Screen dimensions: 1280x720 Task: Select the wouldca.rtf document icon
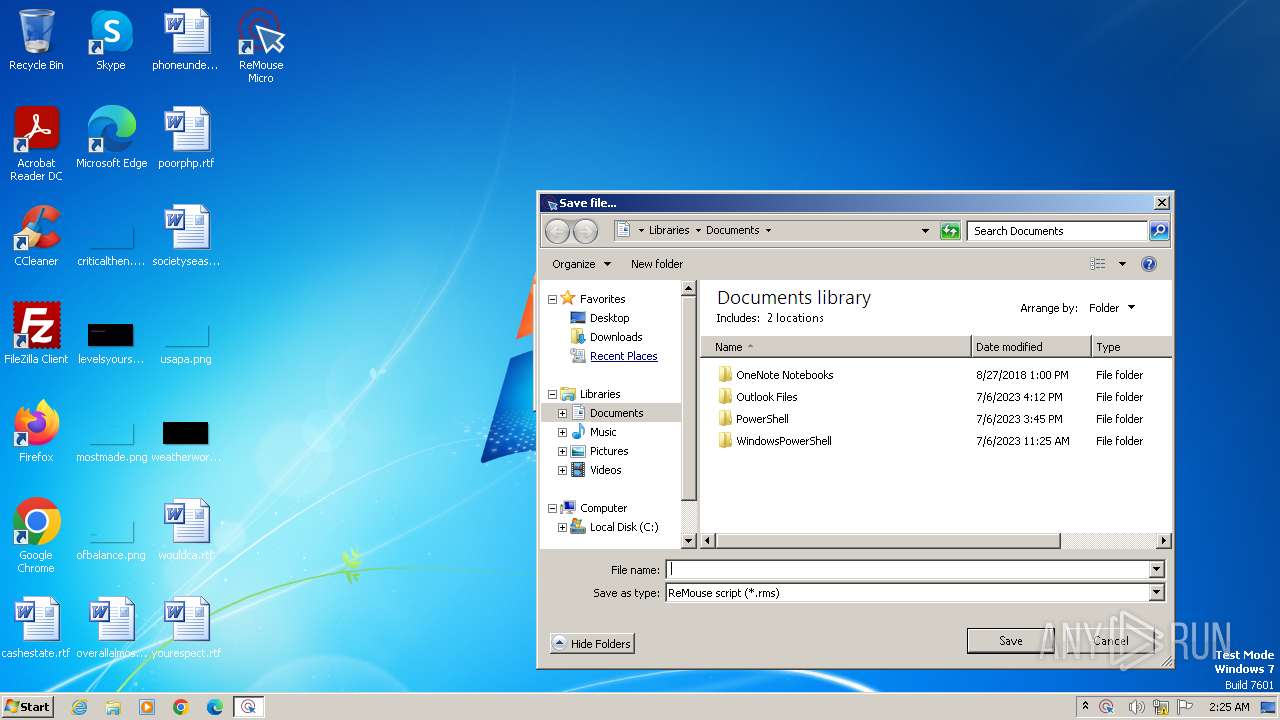pyautogui.click(x=186, y=530)
